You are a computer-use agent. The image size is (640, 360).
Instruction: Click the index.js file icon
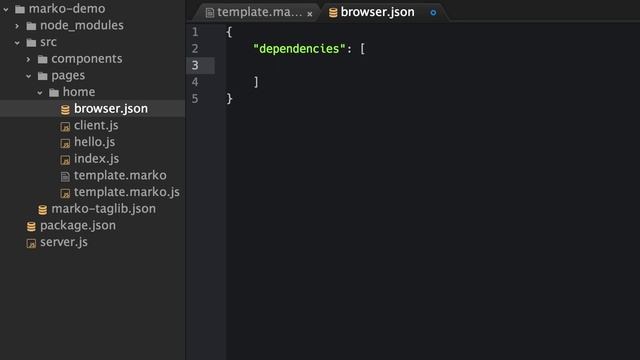pos(65,160)
